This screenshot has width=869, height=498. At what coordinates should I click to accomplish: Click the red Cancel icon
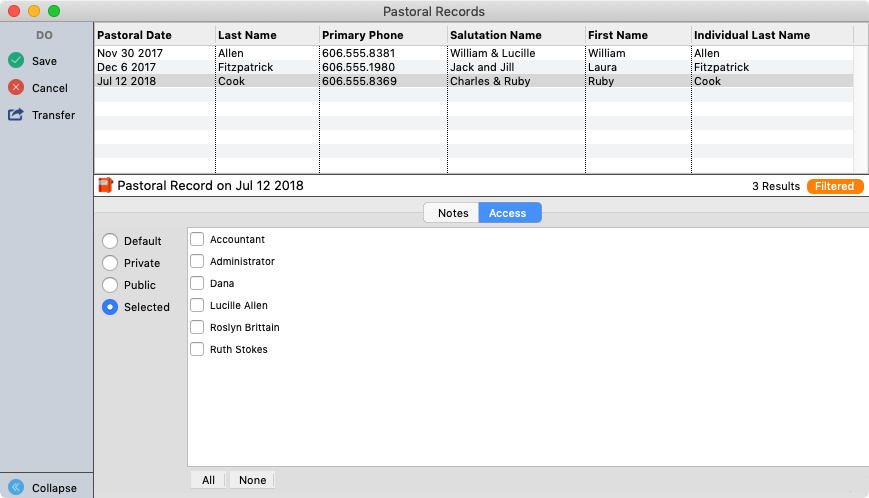tap(16, 88)
